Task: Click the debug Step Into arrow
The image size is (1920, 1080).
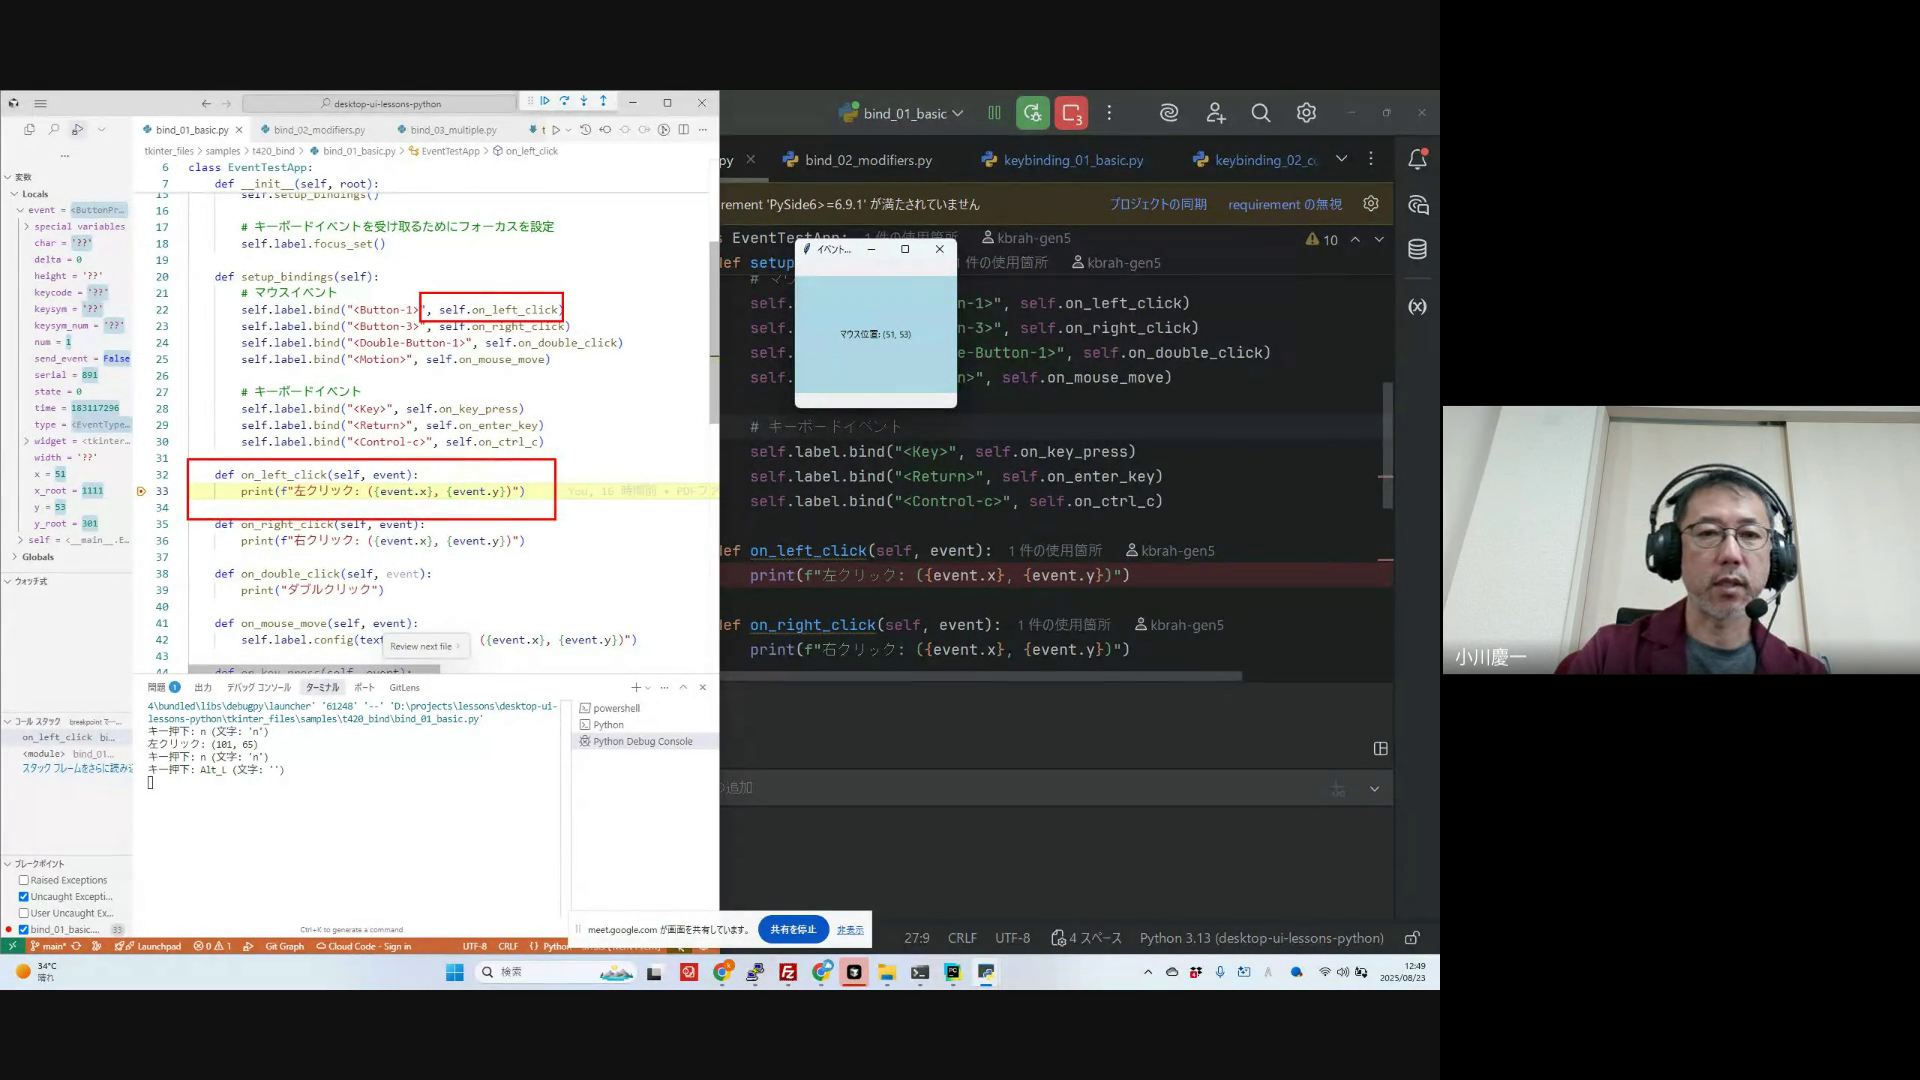Action: (584, 101)
